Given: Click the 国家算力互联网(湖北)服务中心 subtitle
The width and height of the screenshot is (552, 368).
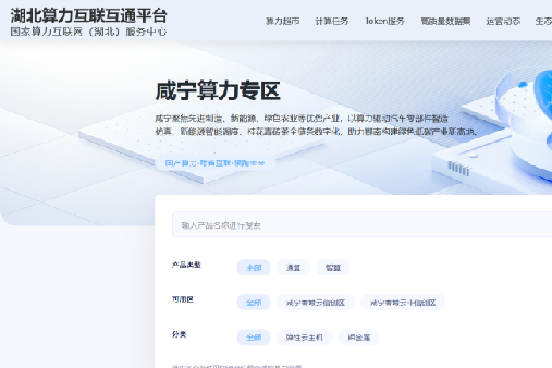Looking at the screenshot, I should pos(89,32).
